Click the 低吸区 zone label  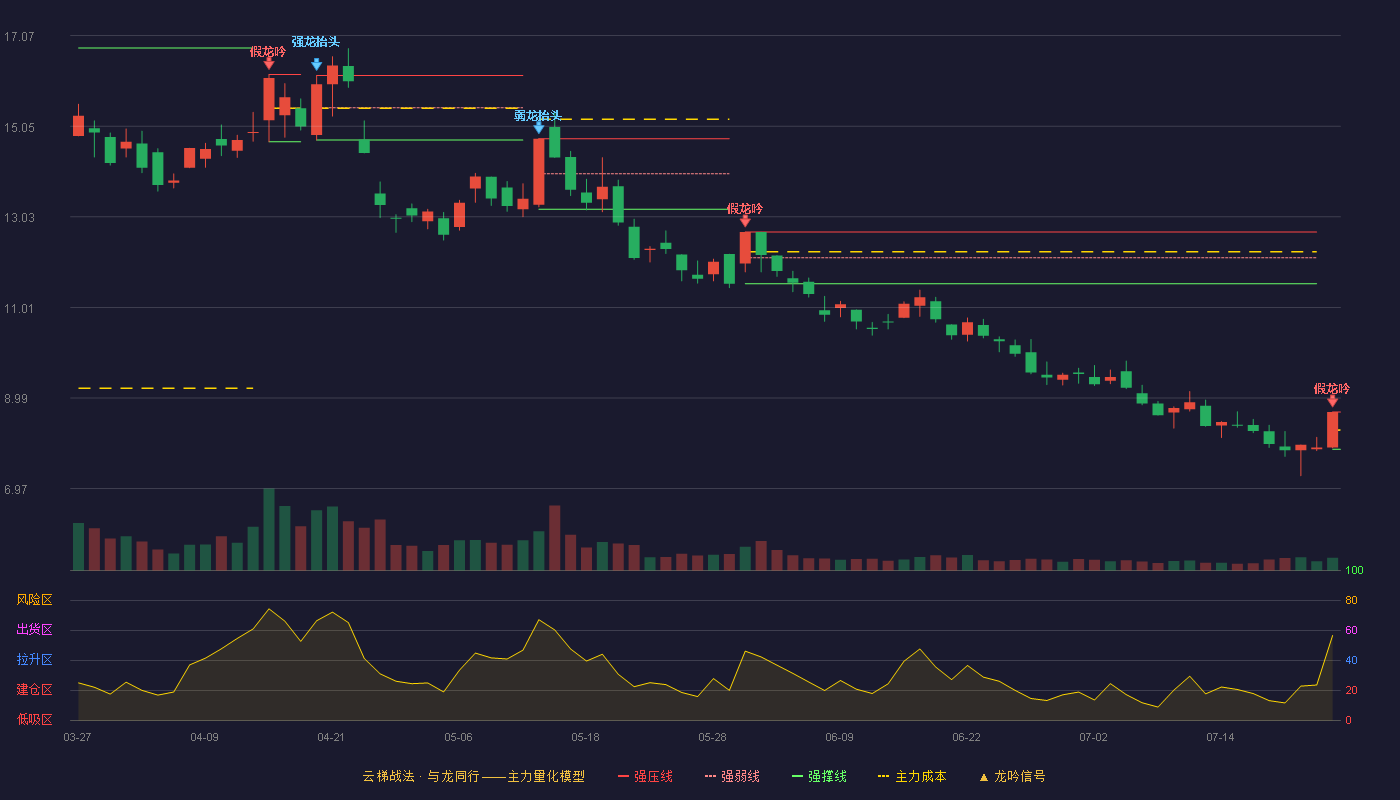34,719
